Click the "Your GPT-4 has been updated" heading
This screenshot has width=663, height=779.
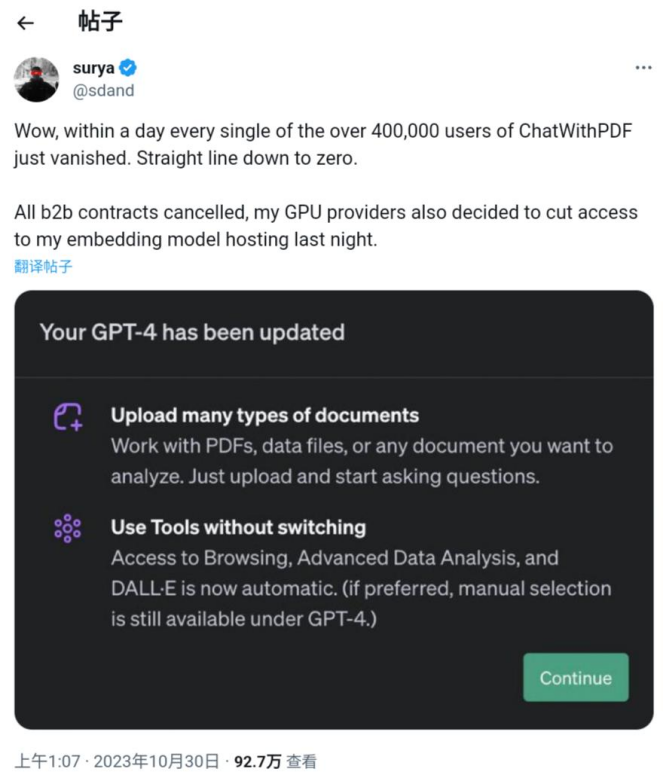pos(192,332)
